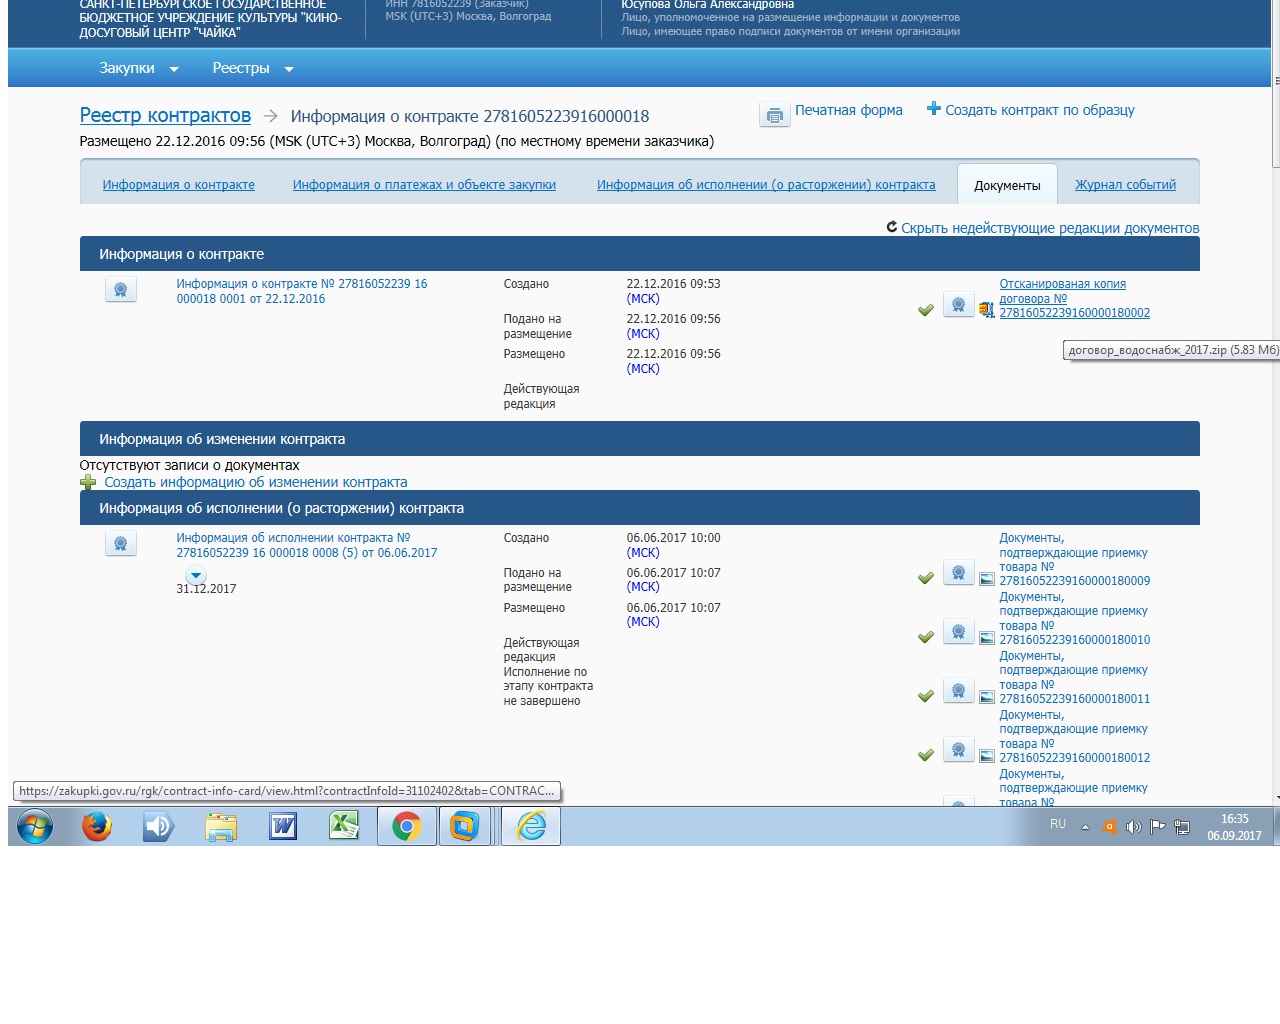Open Excel from the taskbar
Screen dimensions: 1280x1024
tap(344, 826)
